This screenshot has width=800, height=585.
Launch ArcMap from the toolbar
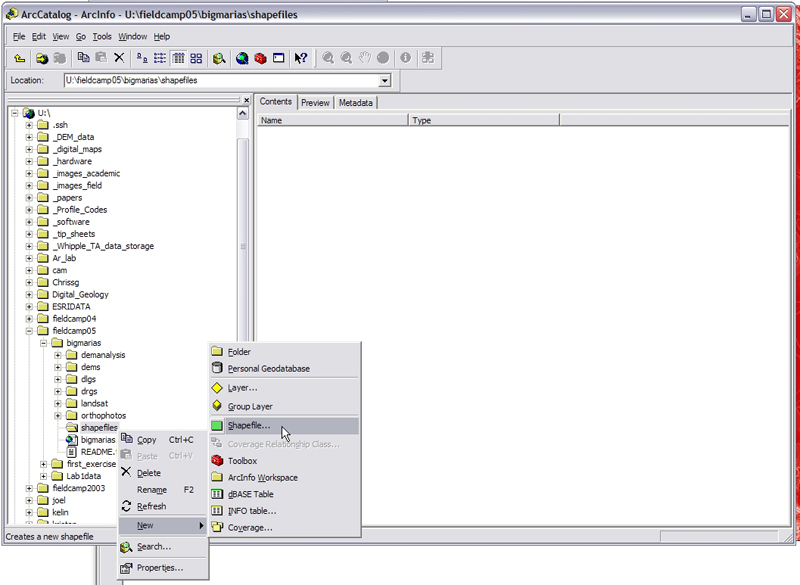242,57
